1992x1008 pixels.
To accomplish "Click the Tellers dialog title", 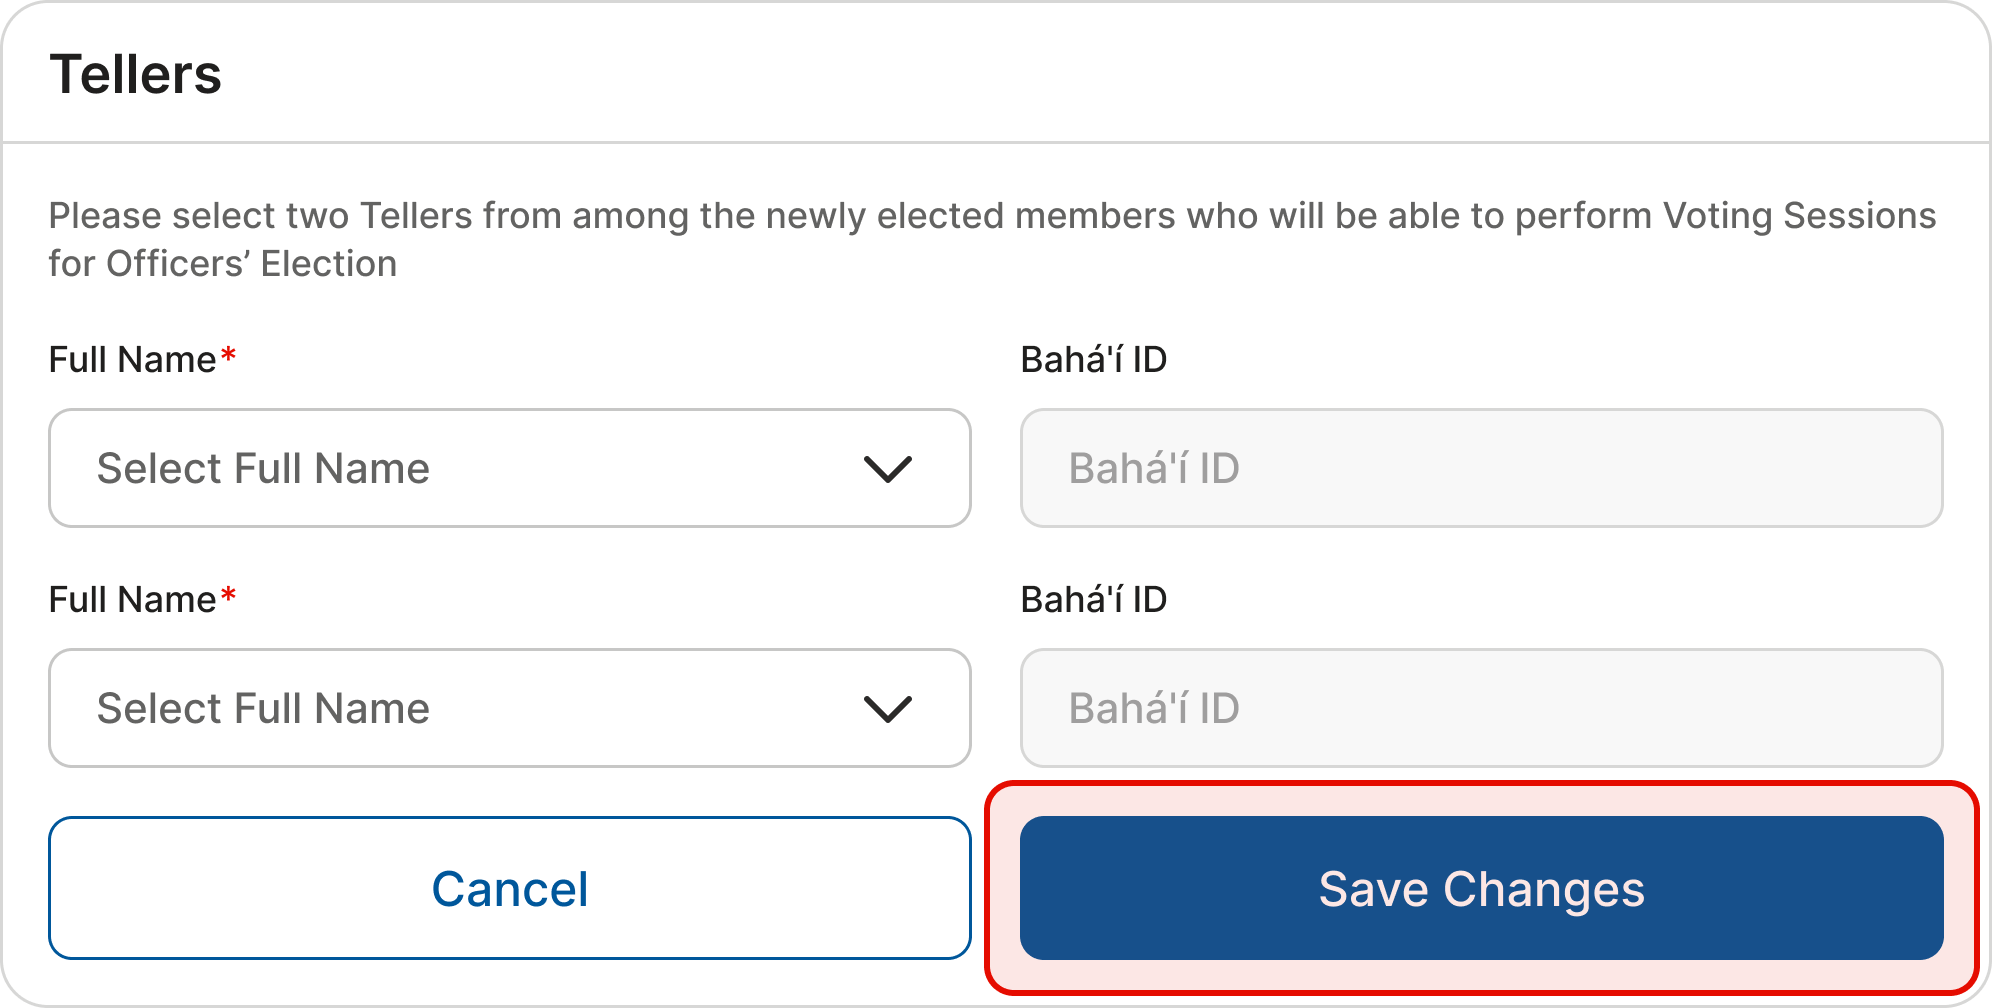I will click(x=136, y=75).
